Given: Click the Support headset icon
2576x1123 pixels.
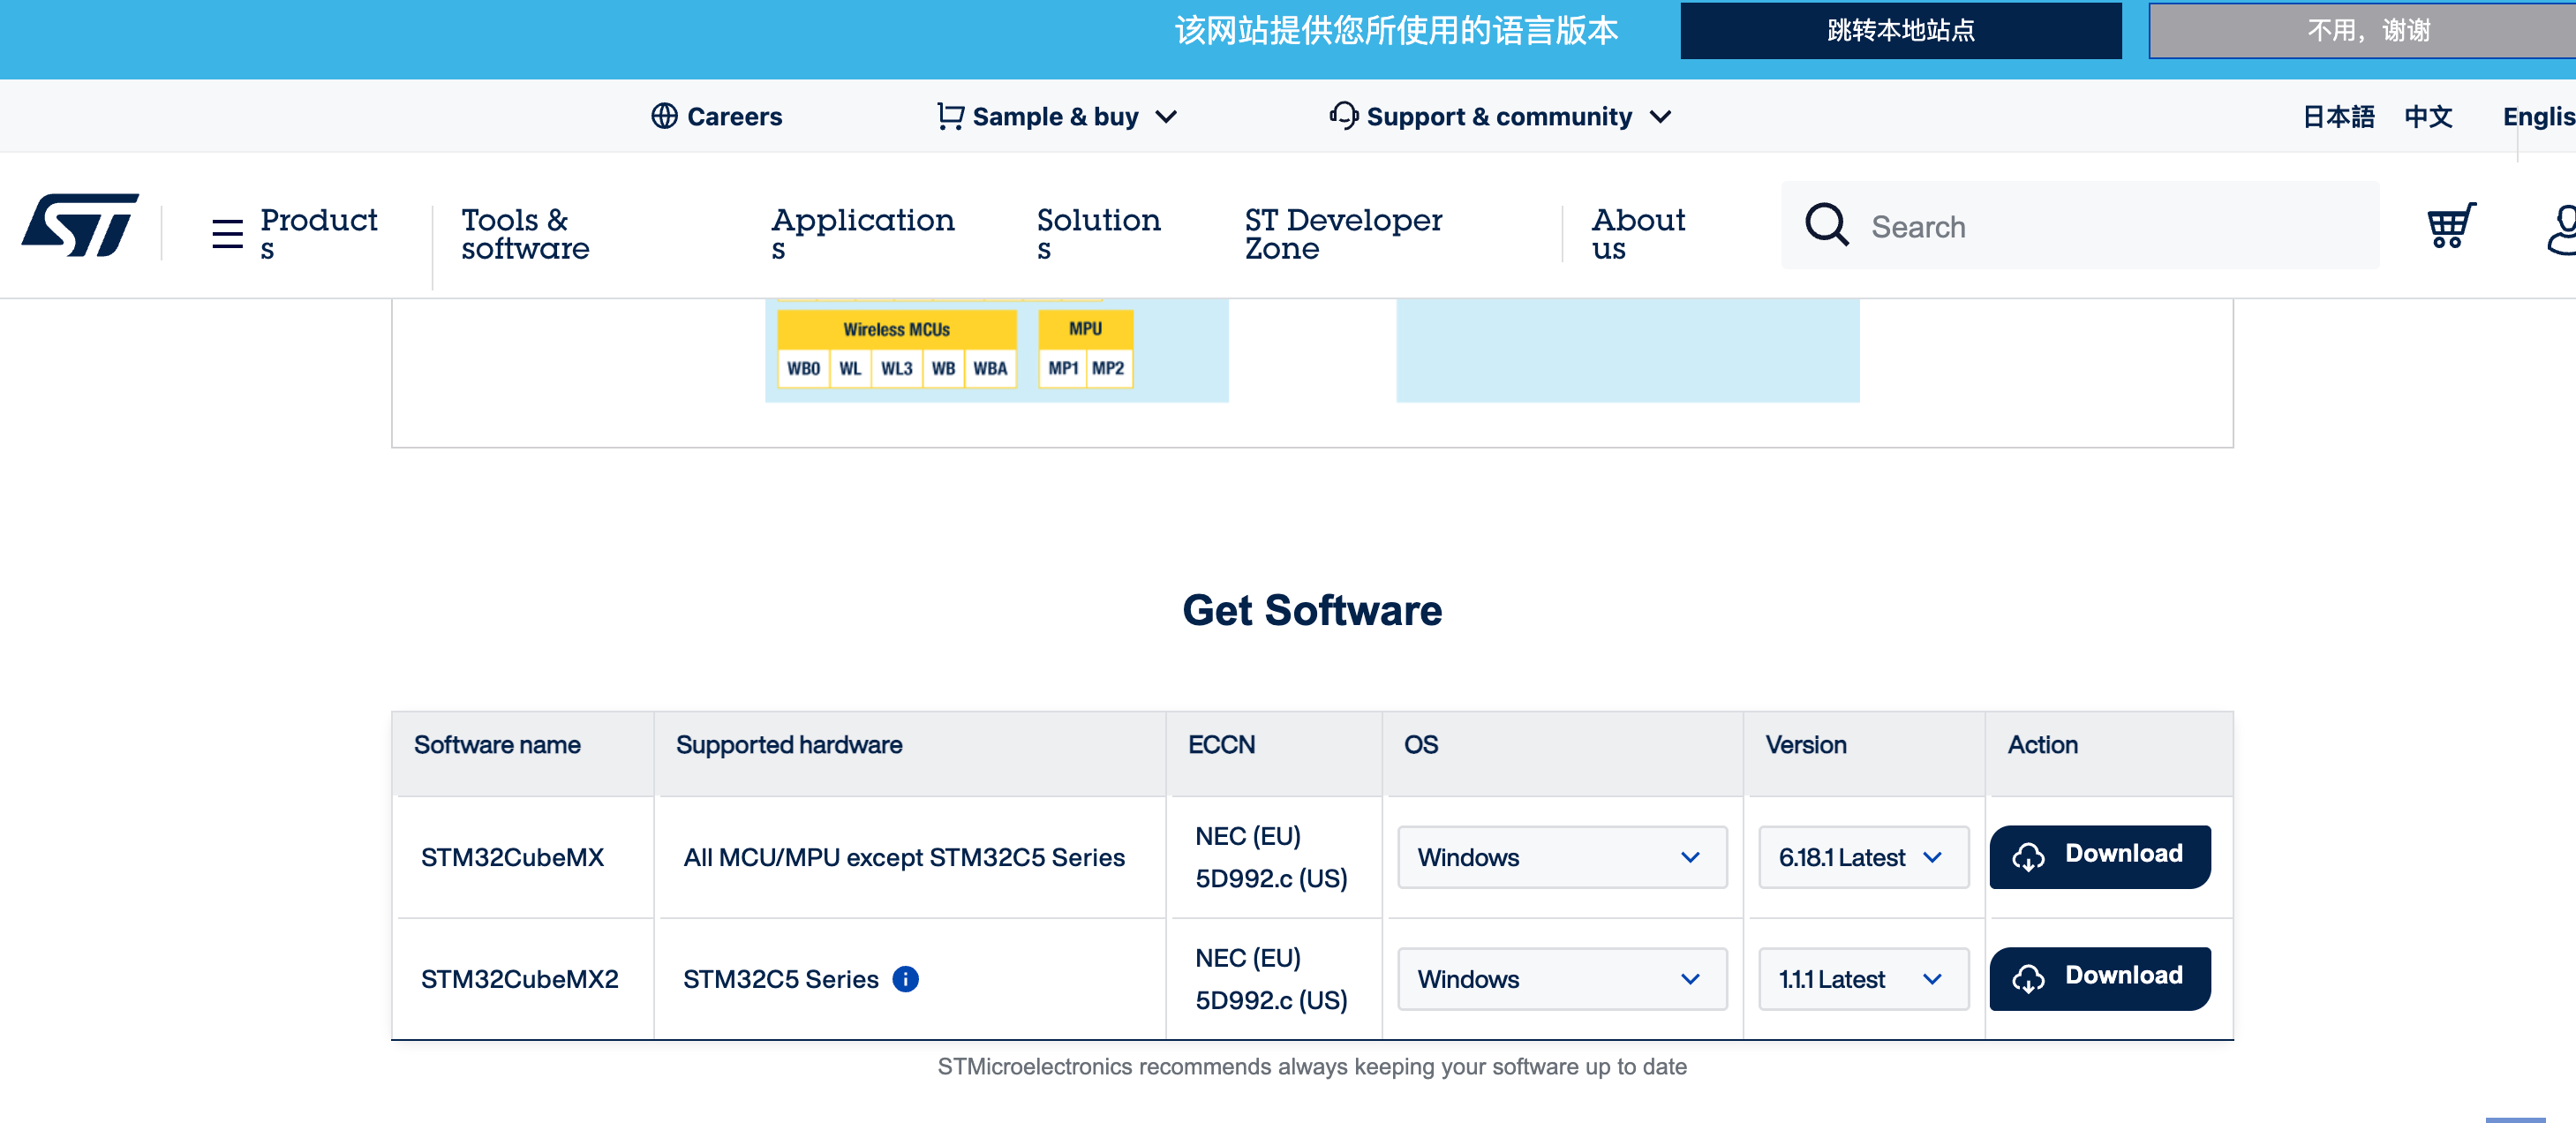Looking at the screenshot, I should coord(1343,116).
